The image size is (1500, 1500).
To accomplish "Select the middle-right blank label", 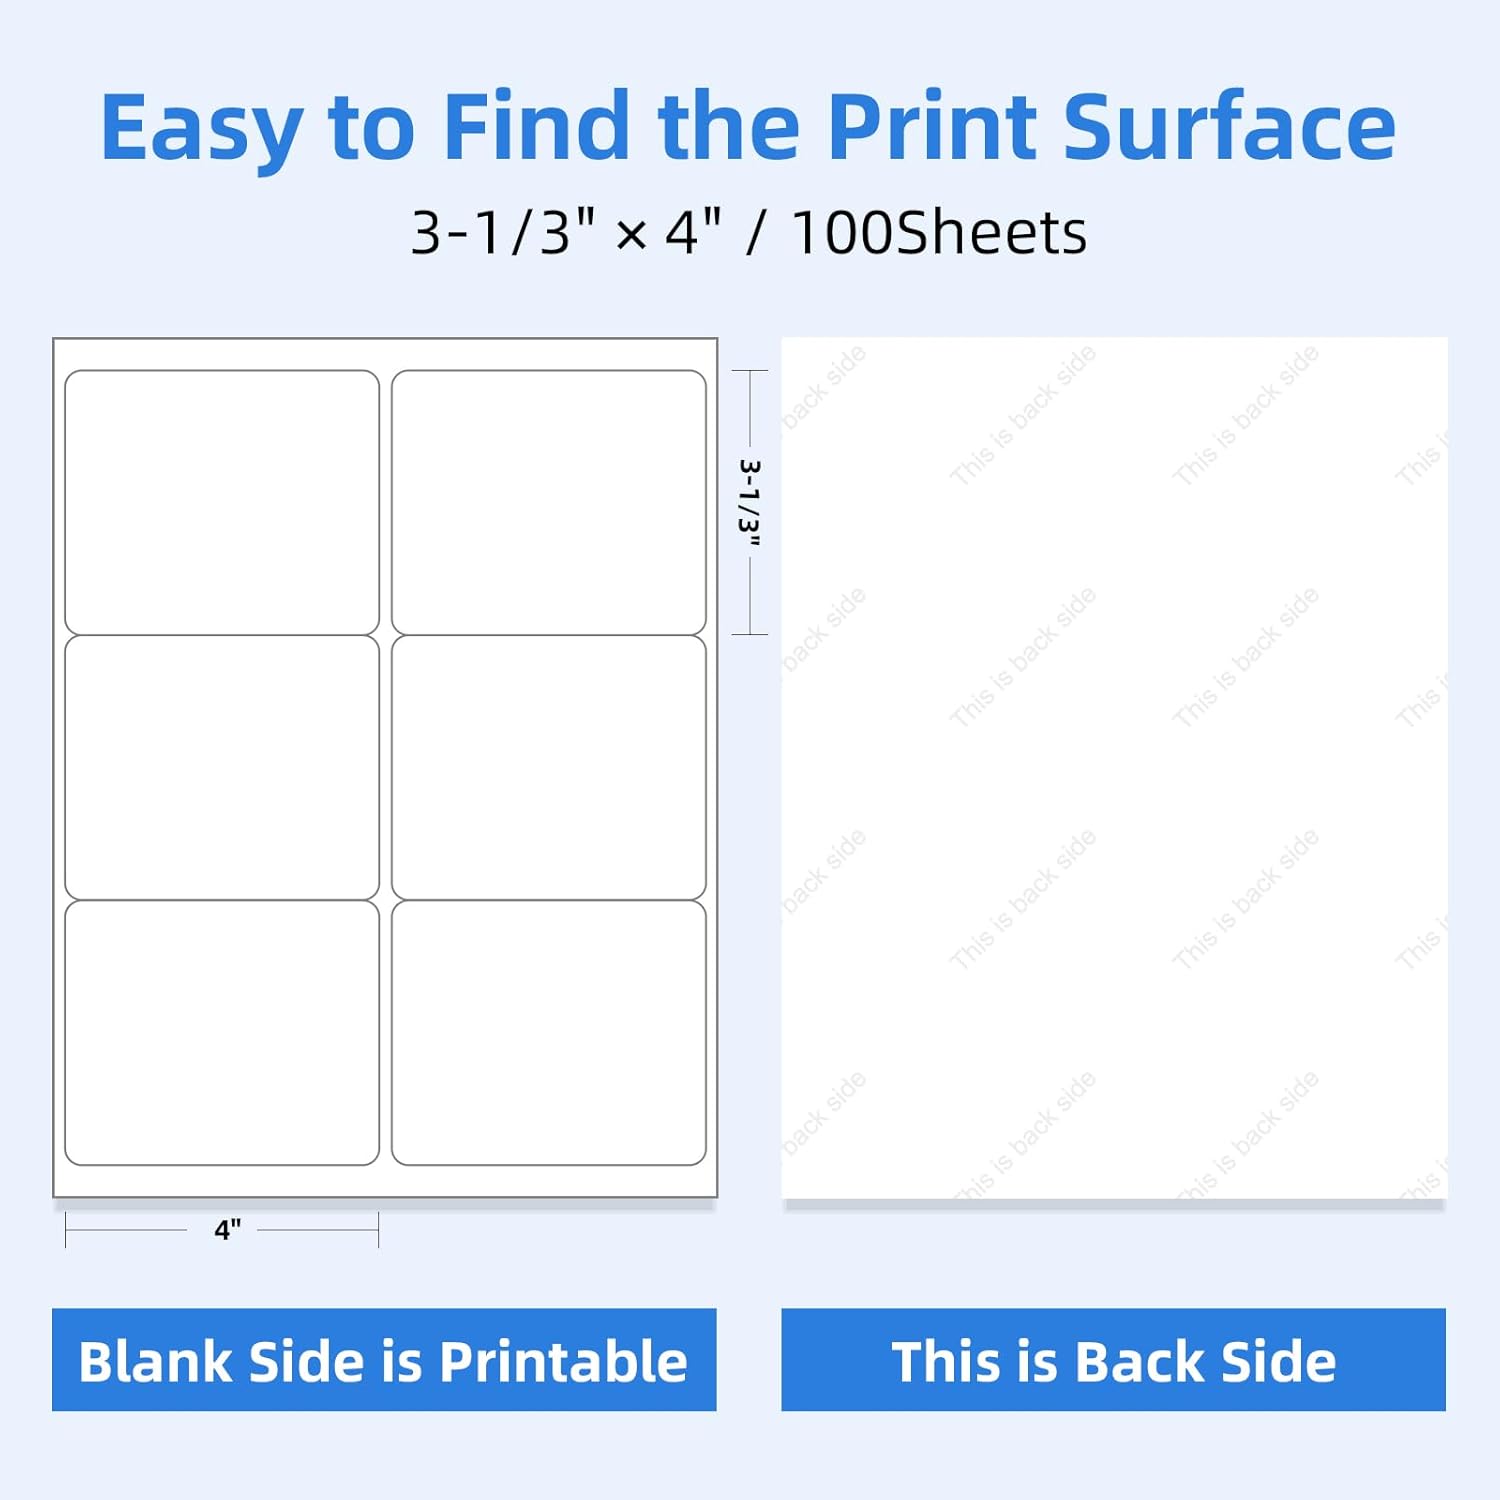I will (x=548, y=768).
